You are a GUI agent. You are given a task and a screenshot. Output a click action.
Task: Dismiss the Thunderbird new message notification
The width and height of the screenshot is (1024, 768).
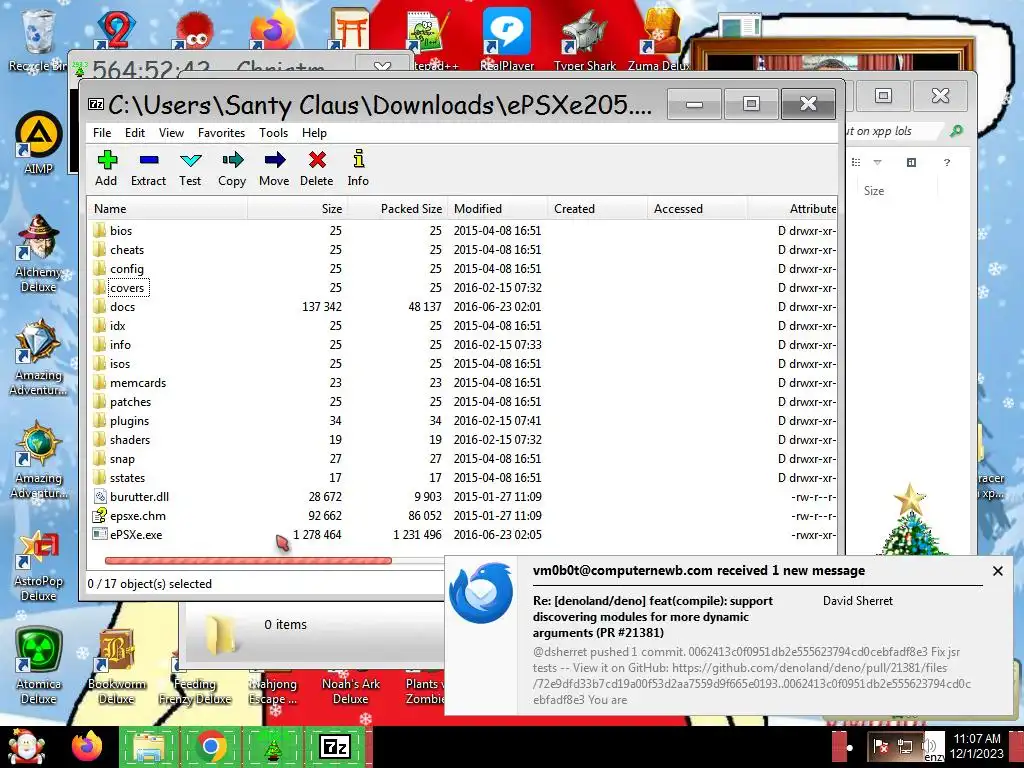(997, 571)
